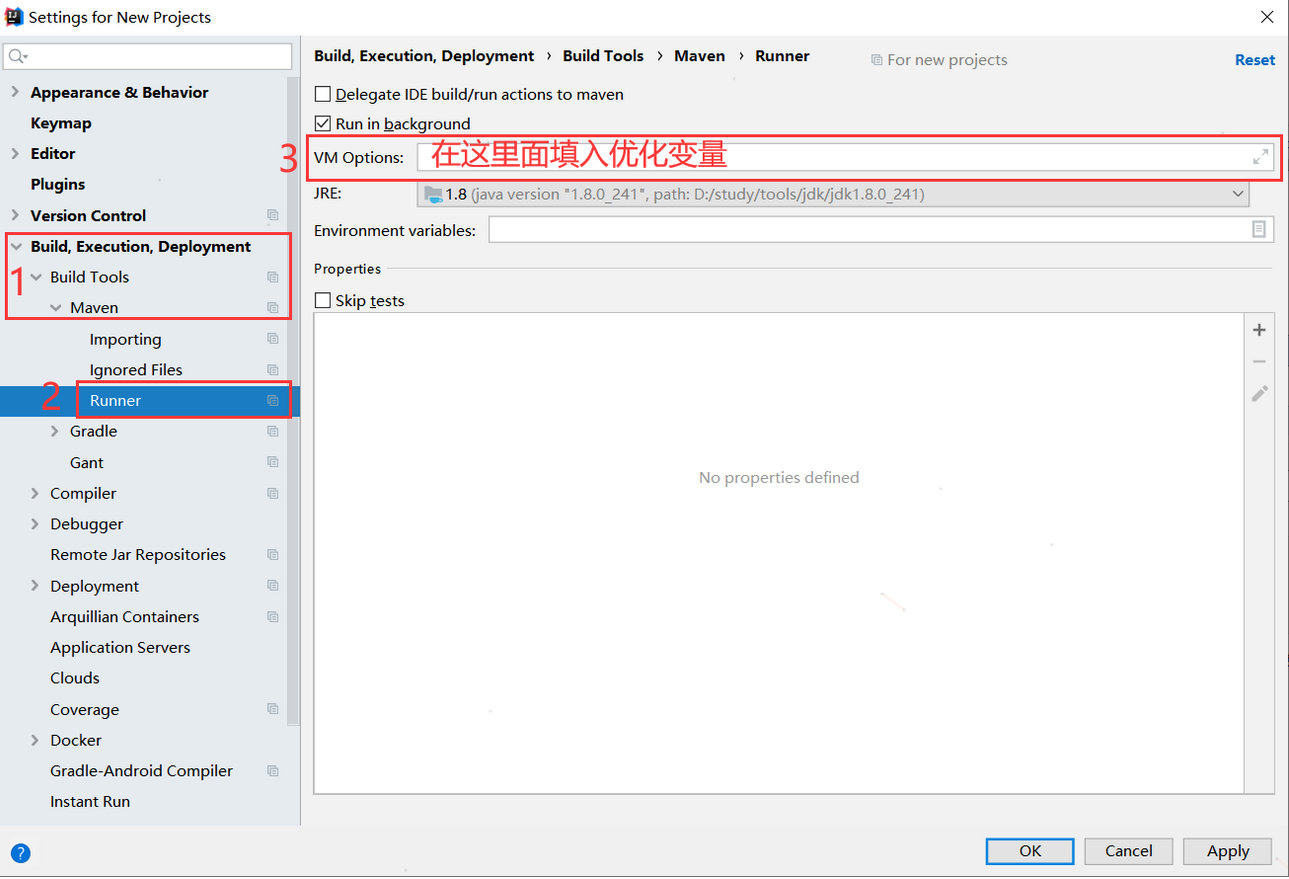Click the pencil icon to edit properties
Screen dimensions: 1289x879
click(x=1259, y=393)
